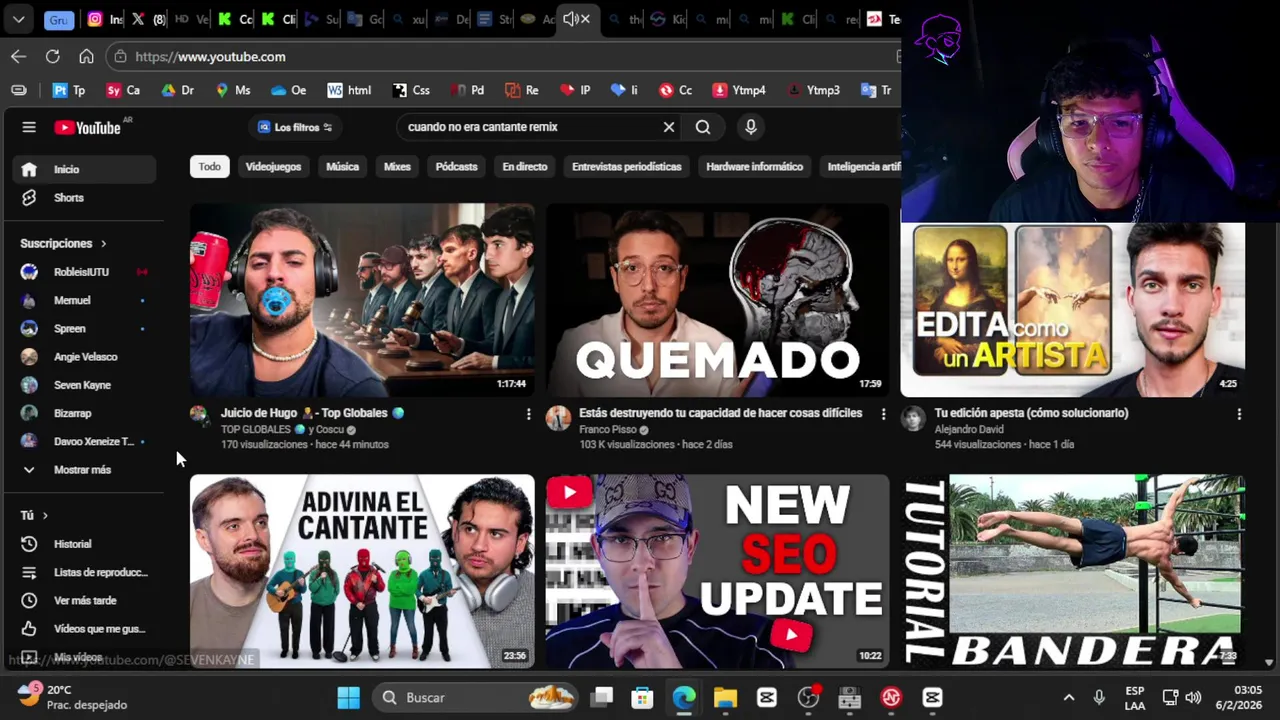Click the browser home icon
Viewport: 1280px width, 720px height.
(x=87, y=57)
